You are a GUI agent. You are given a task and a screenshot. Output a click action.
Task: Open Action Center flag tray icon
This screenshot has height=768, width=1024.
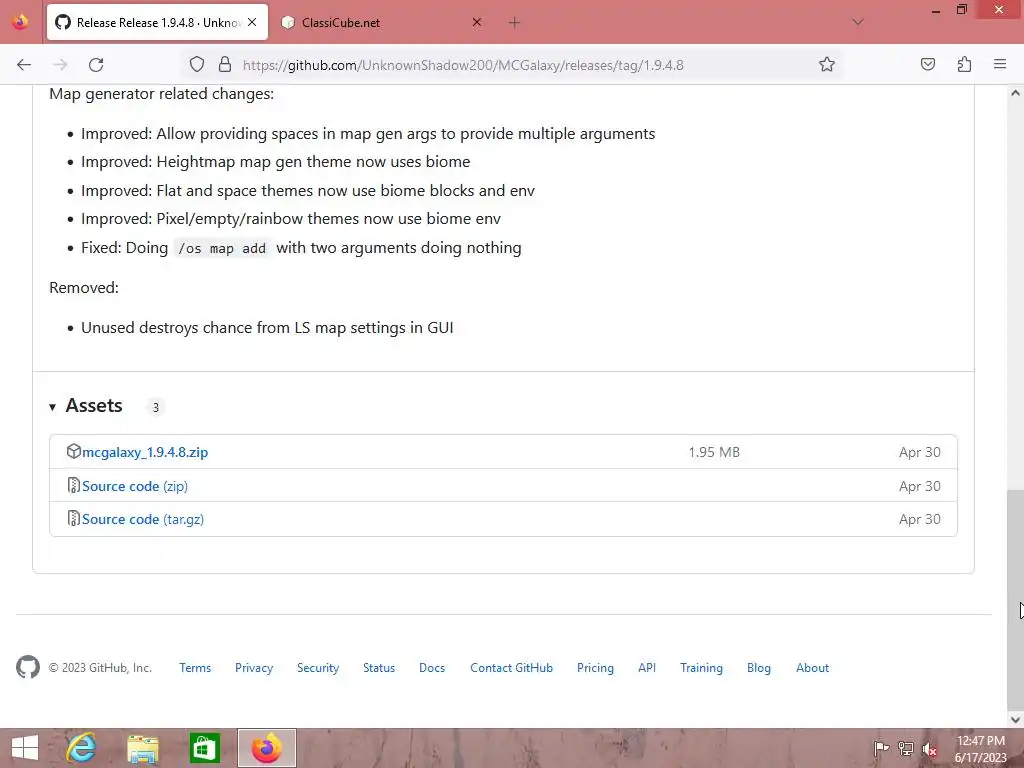pyautogui.click(x=882, y=748)
